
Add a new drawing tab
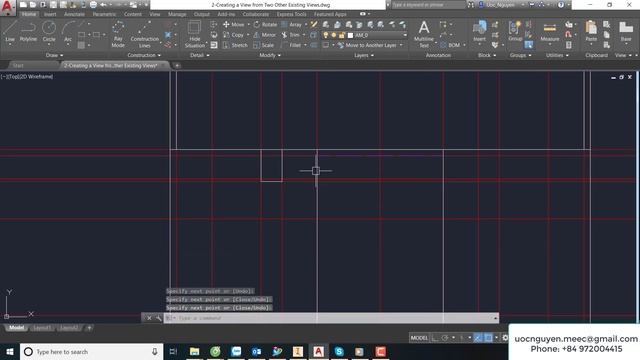(177, 65)
